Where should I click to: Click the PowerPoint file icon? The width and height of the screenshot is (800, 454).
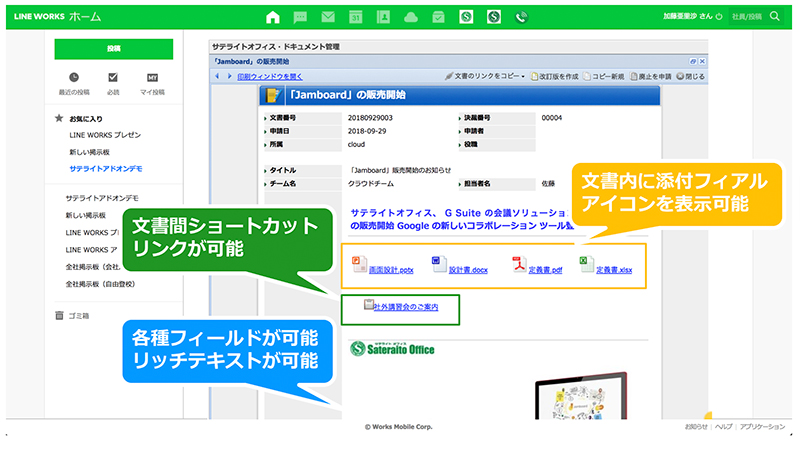pyautogui.click(x=359, y=264)
